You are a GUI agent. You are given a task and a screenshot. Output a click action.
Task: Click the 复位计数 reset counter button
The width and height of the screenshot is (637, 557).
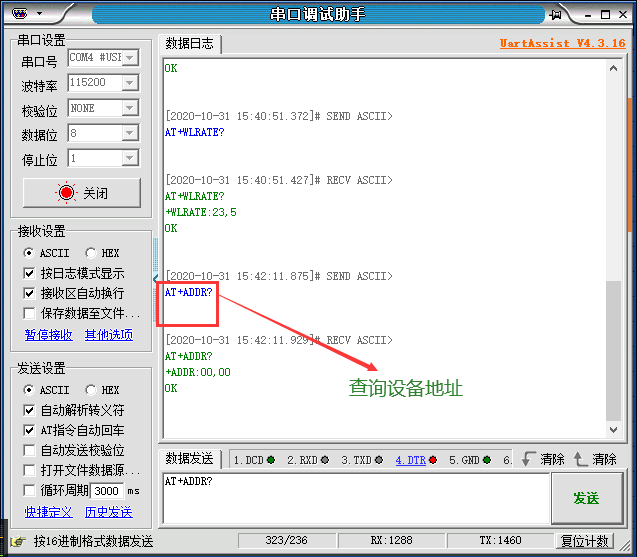coord(584,541)
